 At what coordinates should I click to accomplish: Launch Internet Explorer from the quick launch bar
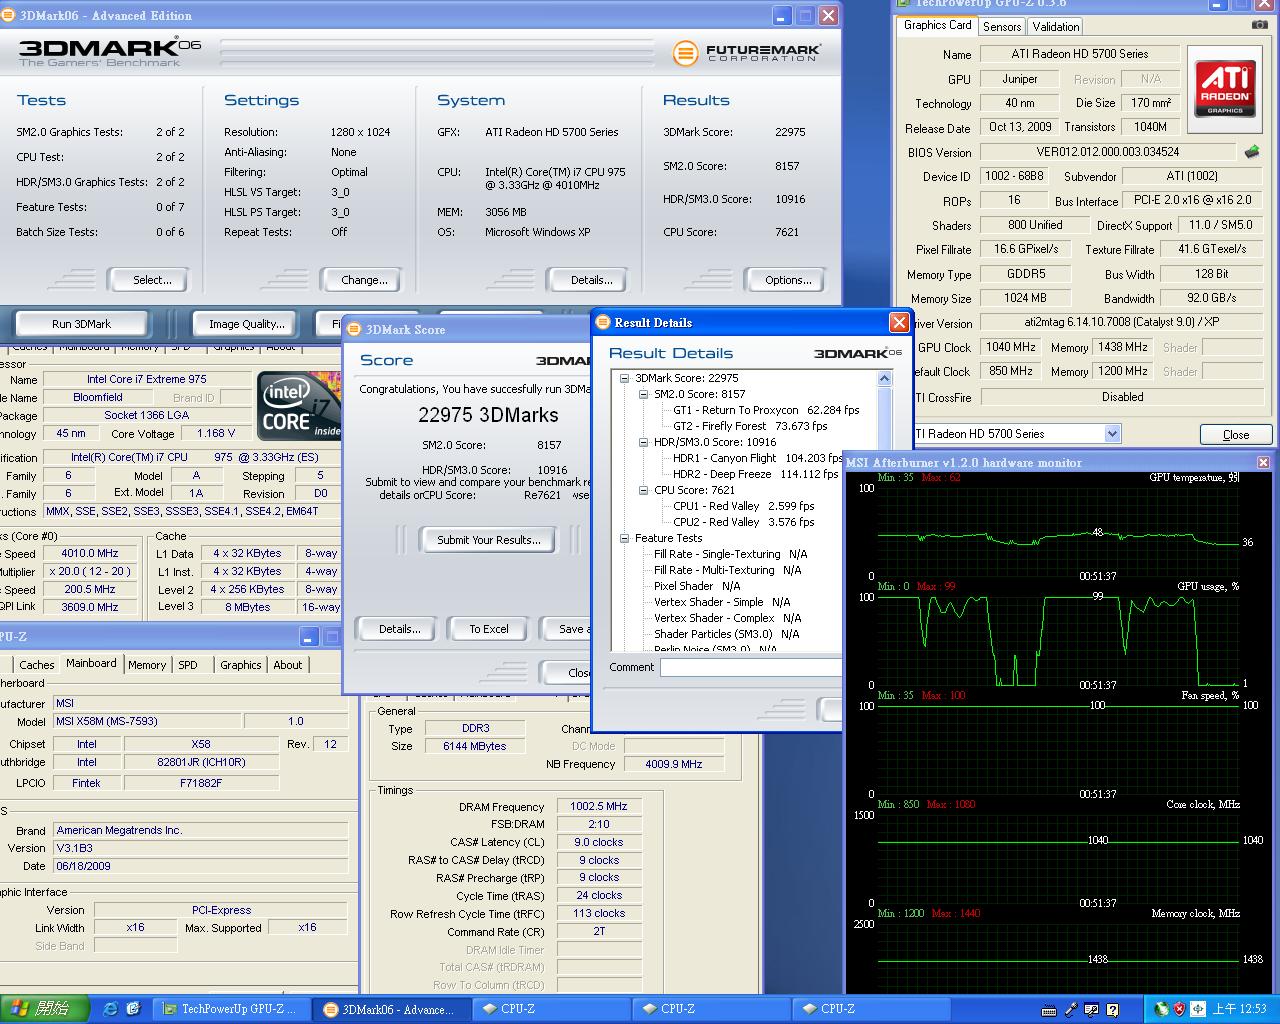110,1009
